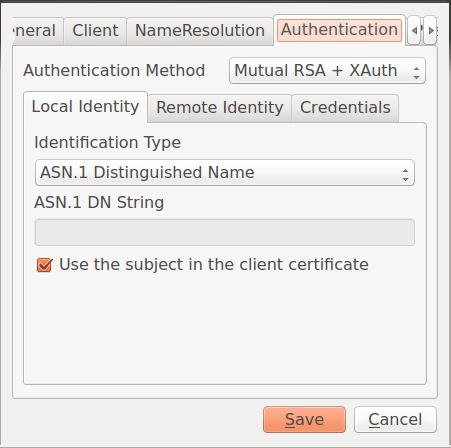Image resolution: width=451 pixels, height=448 pixels.
Task: Show the Credentials sub-tab
Action: pos(345,108)
